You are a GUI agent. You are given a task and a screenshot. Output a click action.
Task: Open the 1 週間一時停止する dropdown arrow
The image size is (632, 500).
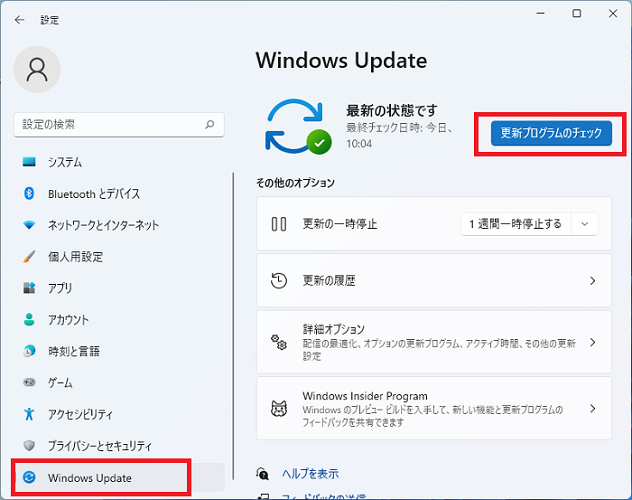pos(584,224)
